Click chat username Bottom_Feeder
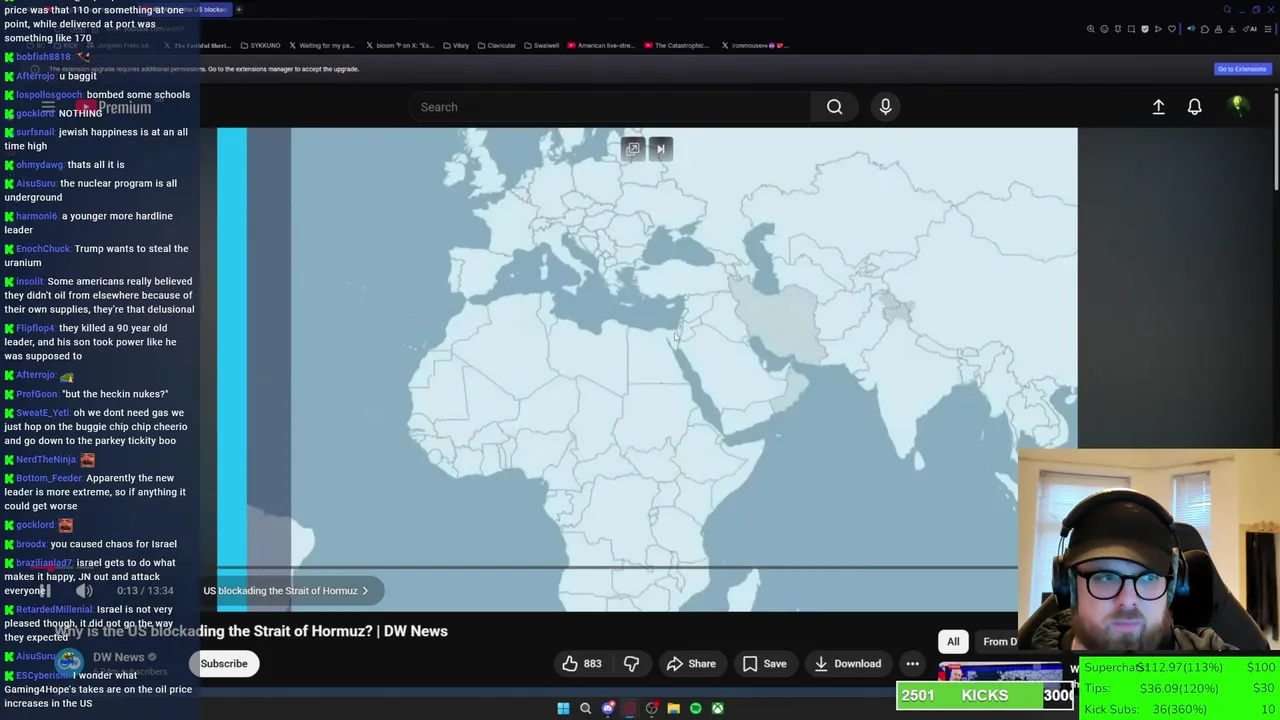This screenshot has width=1280, height=720. (x=49, y=478)
